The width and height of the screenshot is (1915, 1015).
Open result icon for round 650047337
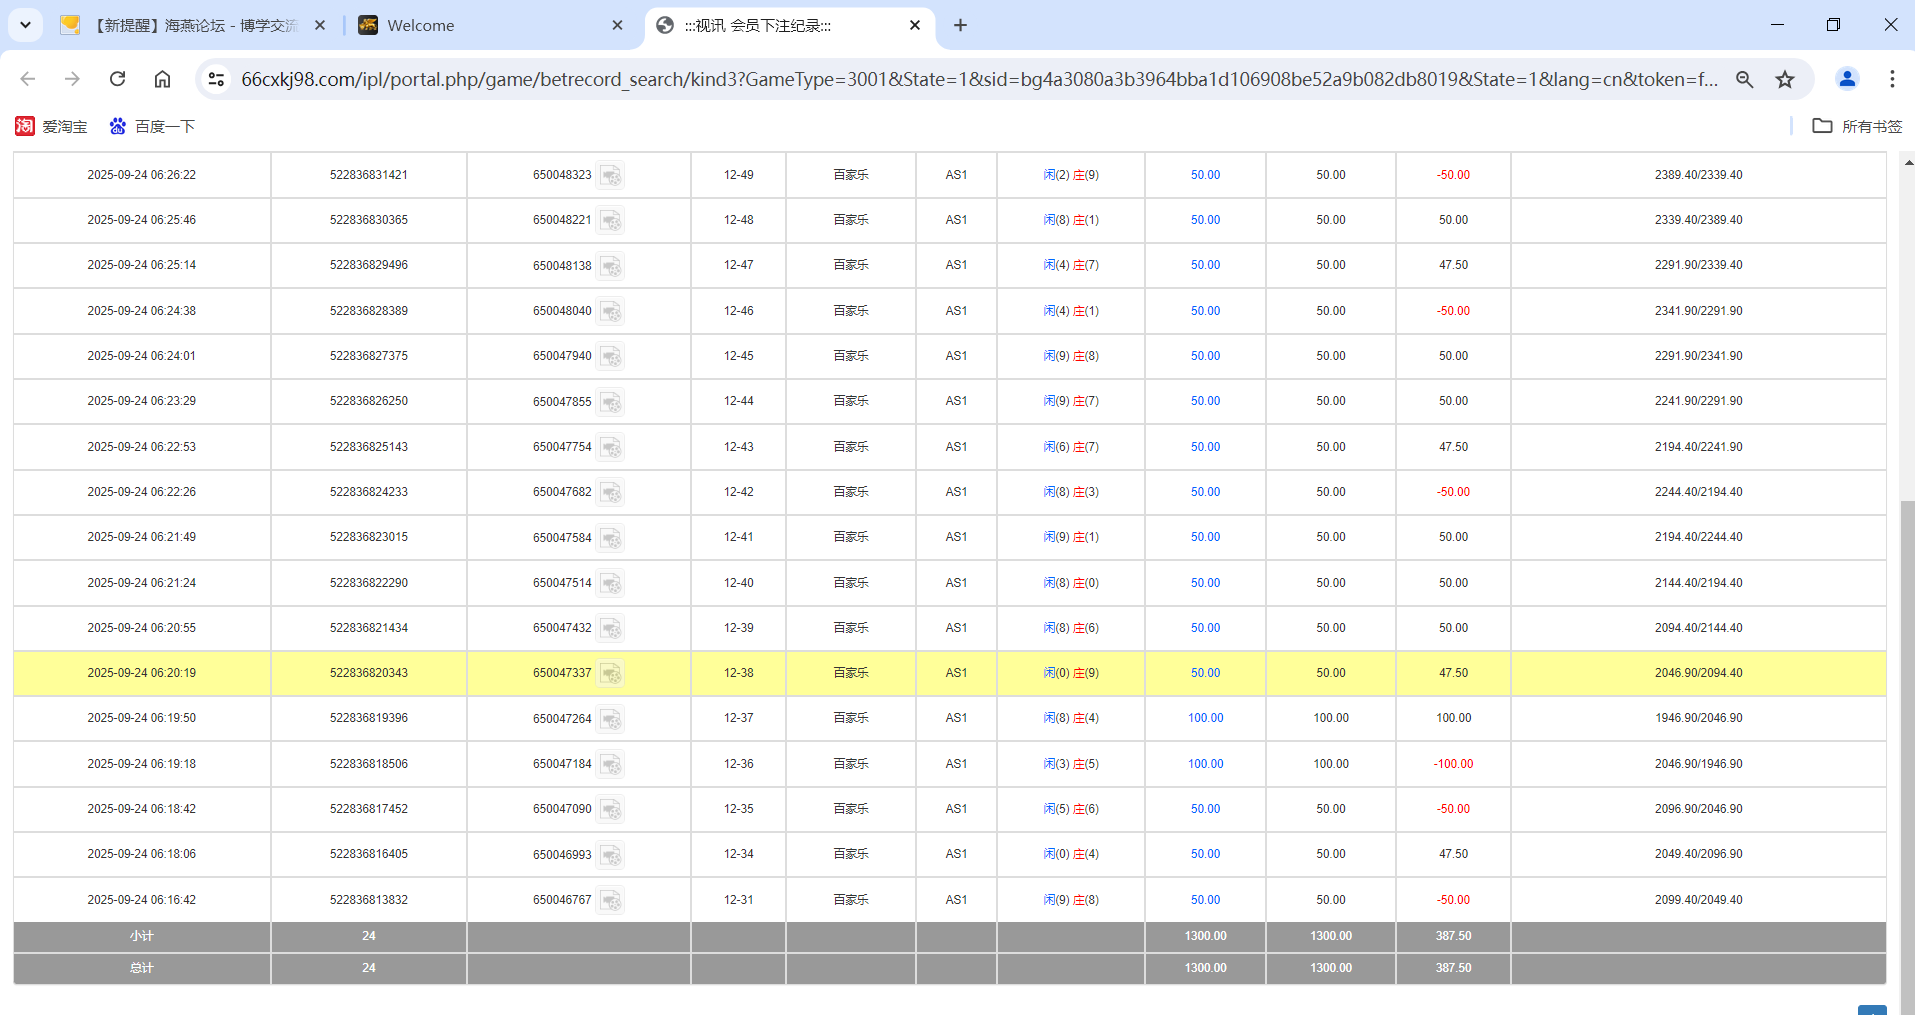pos(611,673)
